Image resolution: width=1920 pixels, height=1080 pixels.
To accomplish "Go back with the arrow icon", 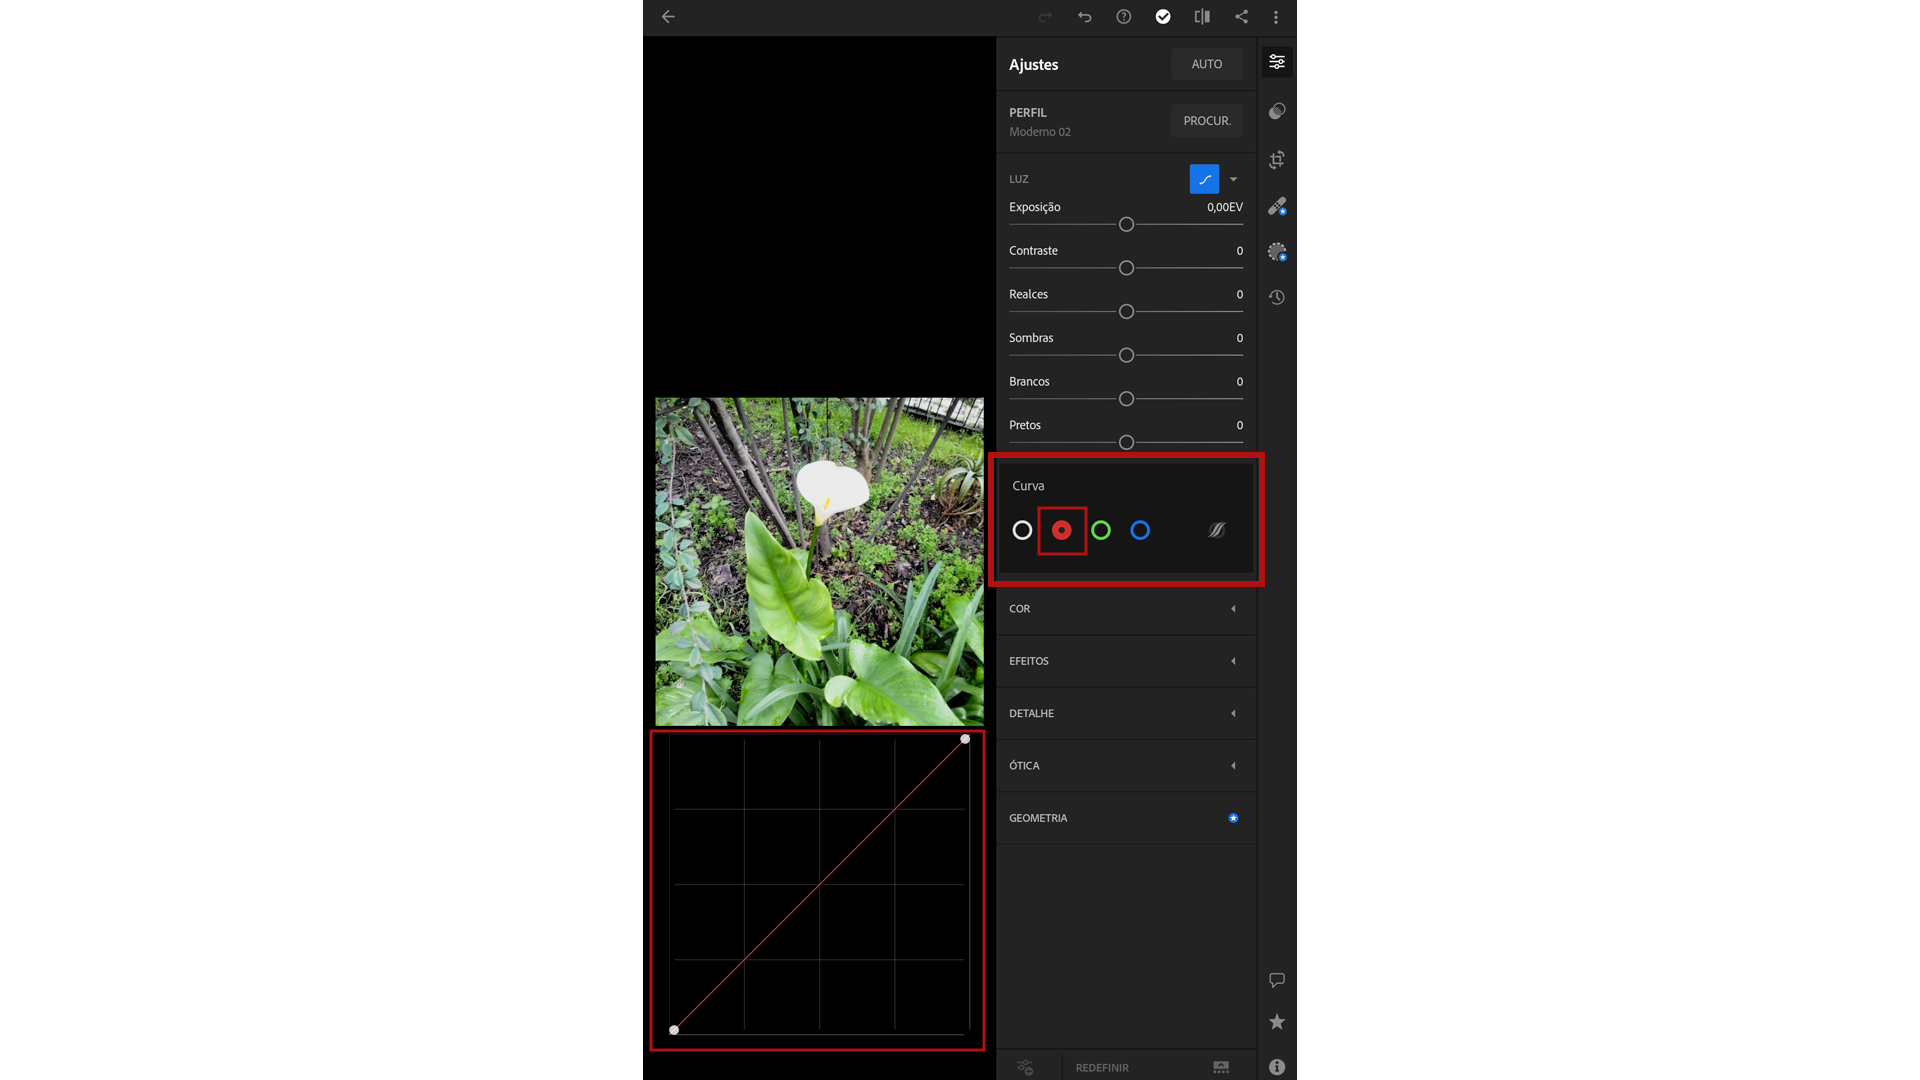I will (x=668, y=17).
